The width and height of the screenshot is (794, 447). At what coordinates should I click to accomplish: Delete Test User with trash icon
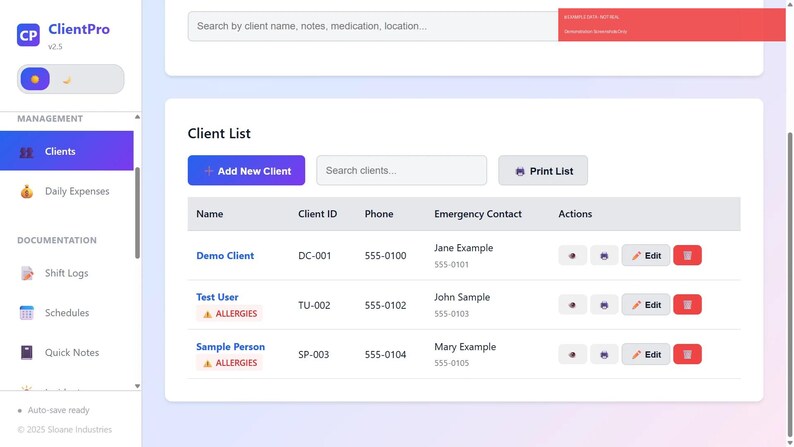[687, 305]
